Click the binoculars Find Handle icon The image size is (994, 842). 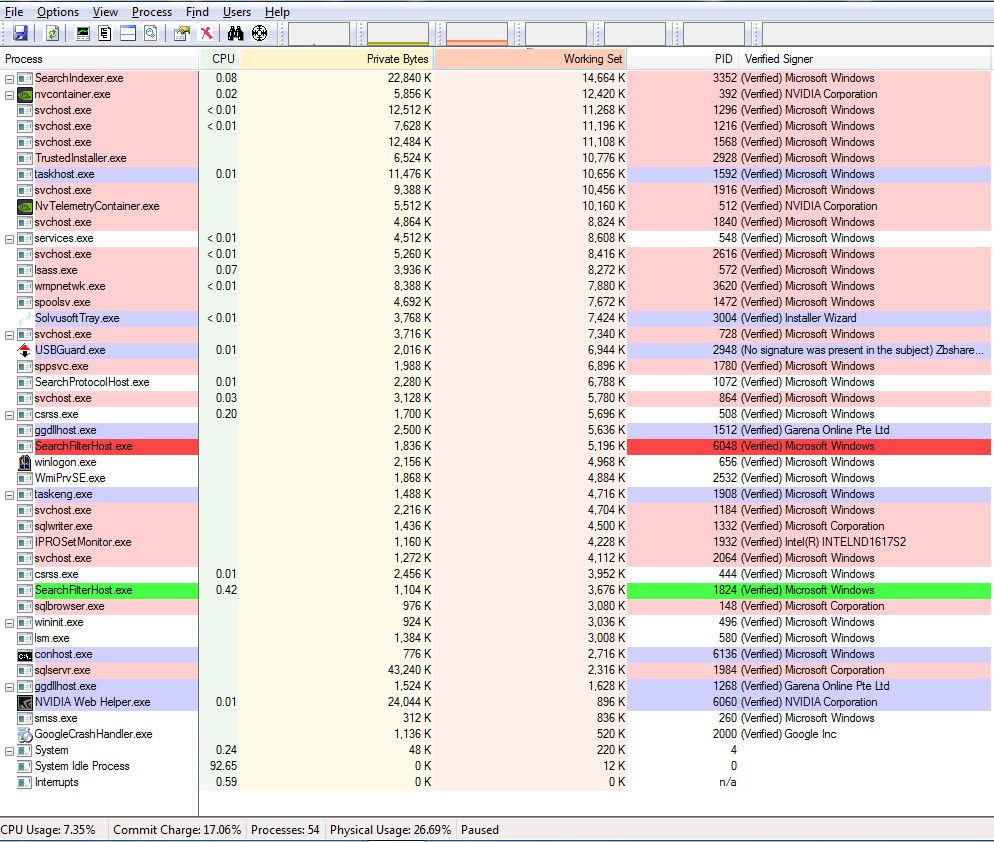(x=236, y=33)
